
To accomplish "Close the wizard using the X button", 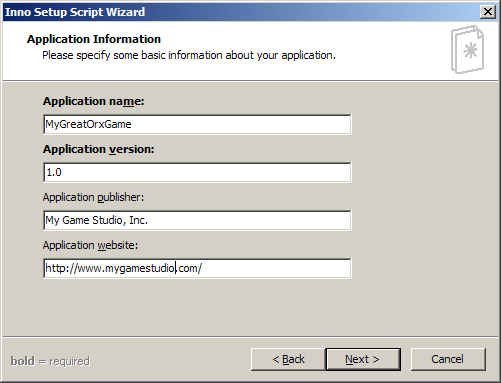I will (x=488, y=12).
